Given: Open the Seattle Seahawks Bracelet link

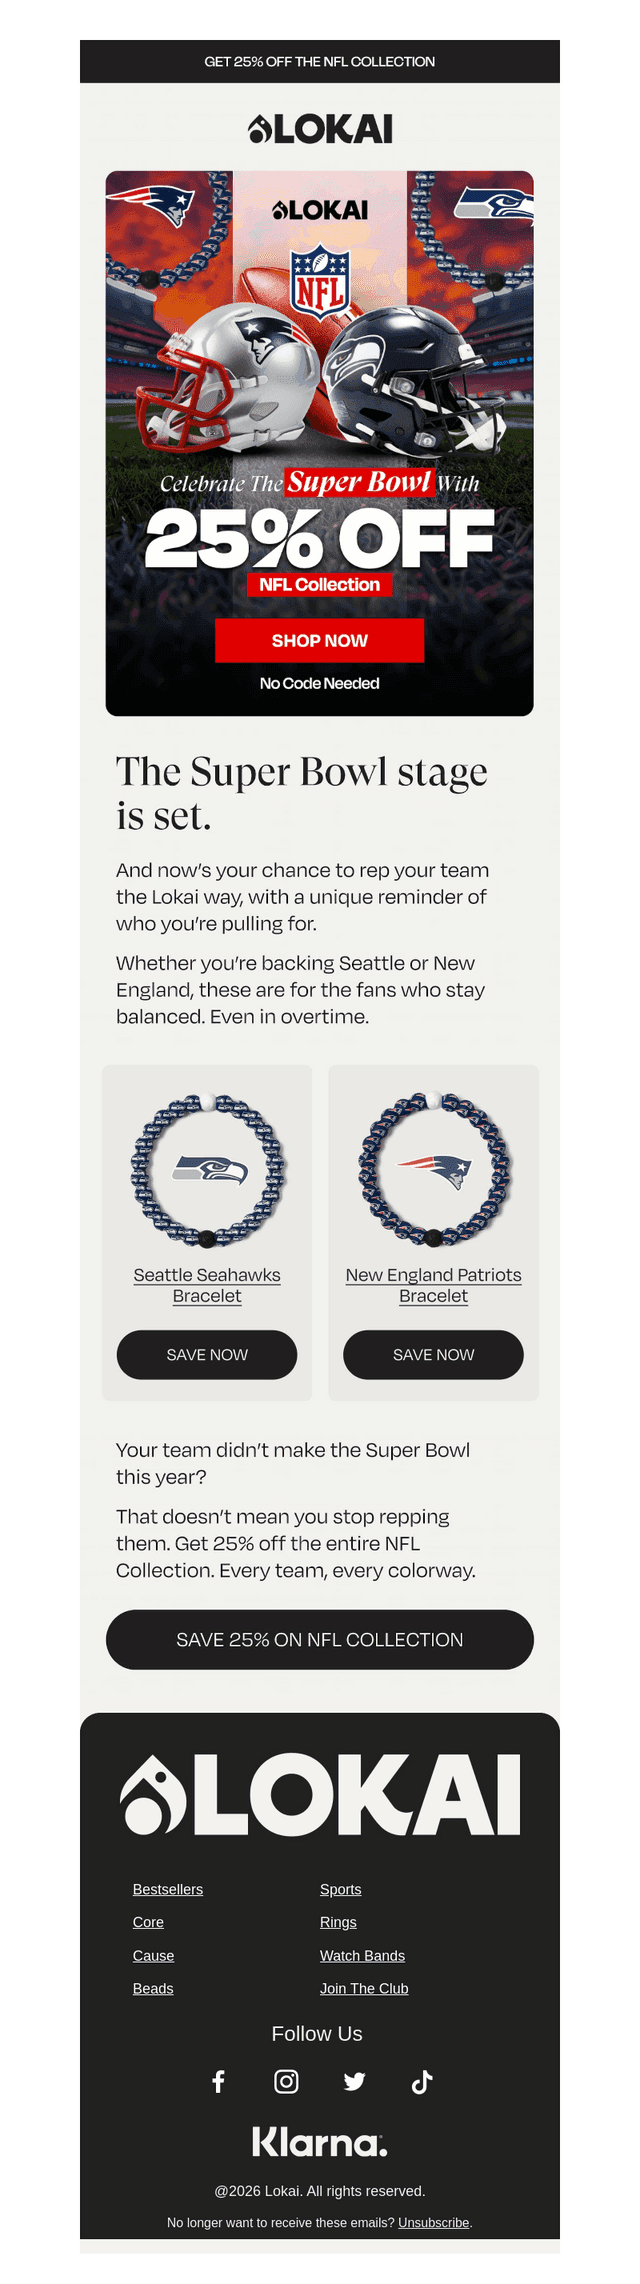Looking at the screenshot, I should pos(207,1285).
